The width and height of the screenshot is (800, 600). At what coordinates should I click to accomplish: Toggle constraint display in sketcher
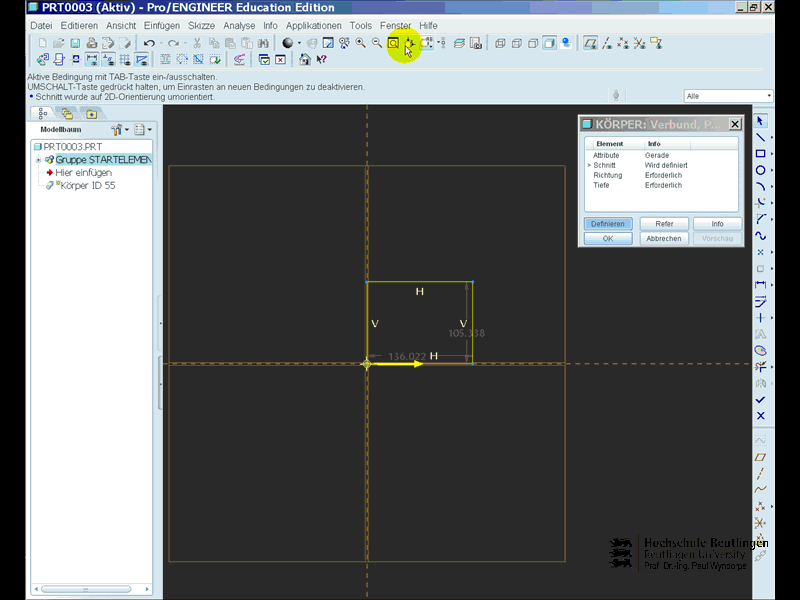[108, 60]
